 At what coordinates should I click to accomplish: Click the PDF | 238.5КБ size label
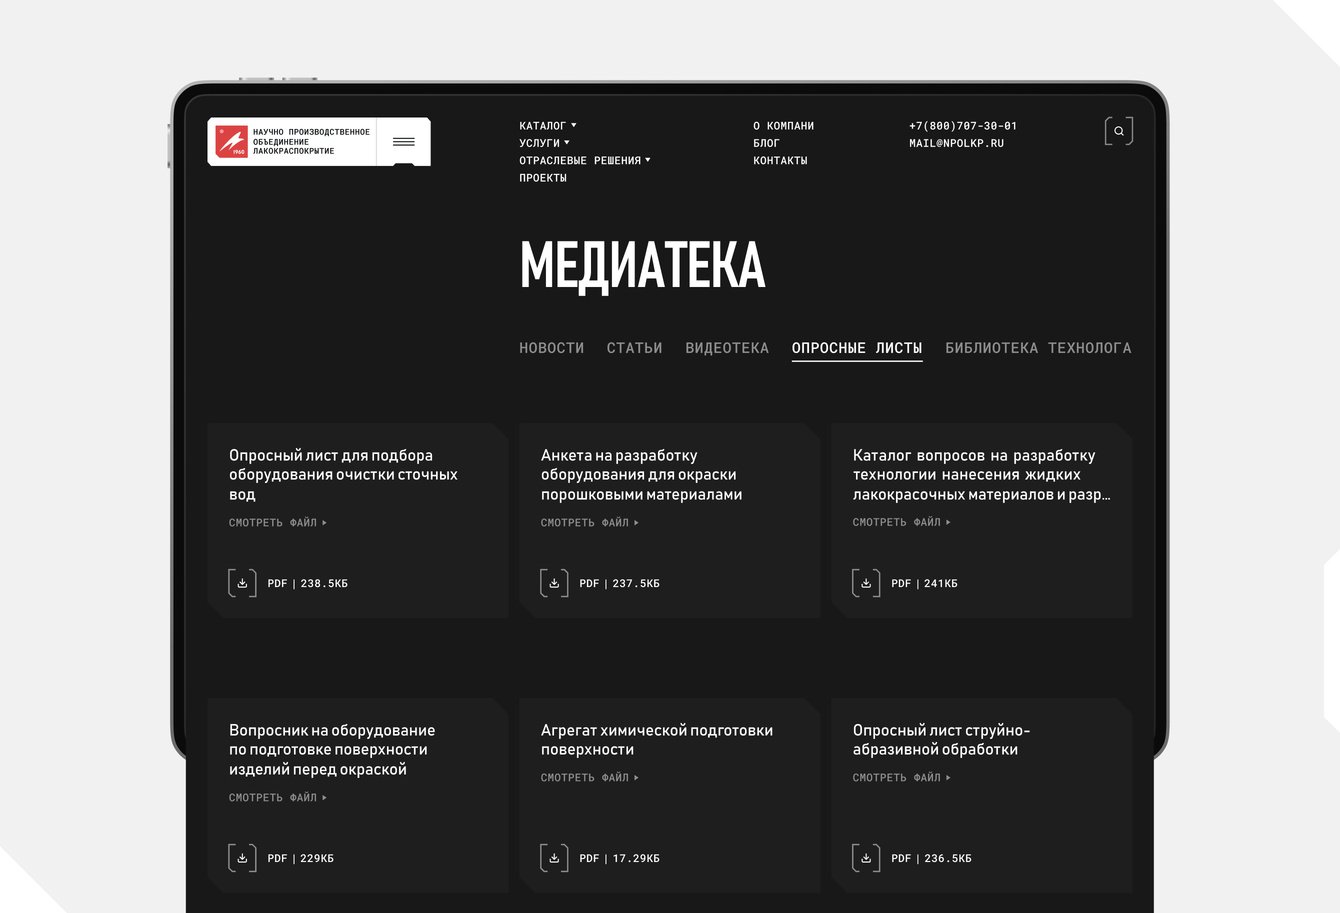[308, 583]
